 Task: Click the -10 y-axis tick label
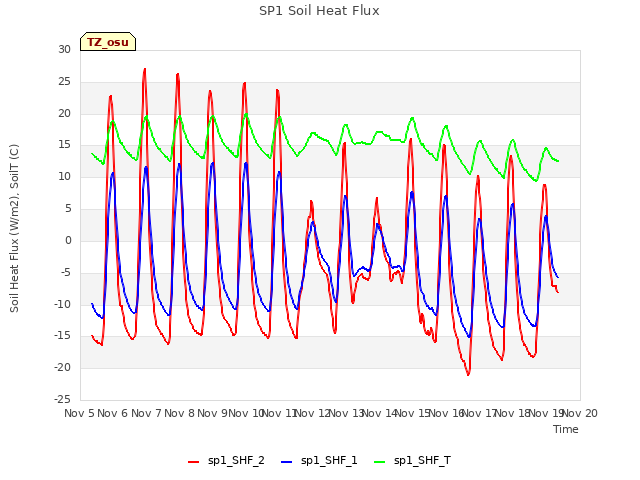pos(62,304)
